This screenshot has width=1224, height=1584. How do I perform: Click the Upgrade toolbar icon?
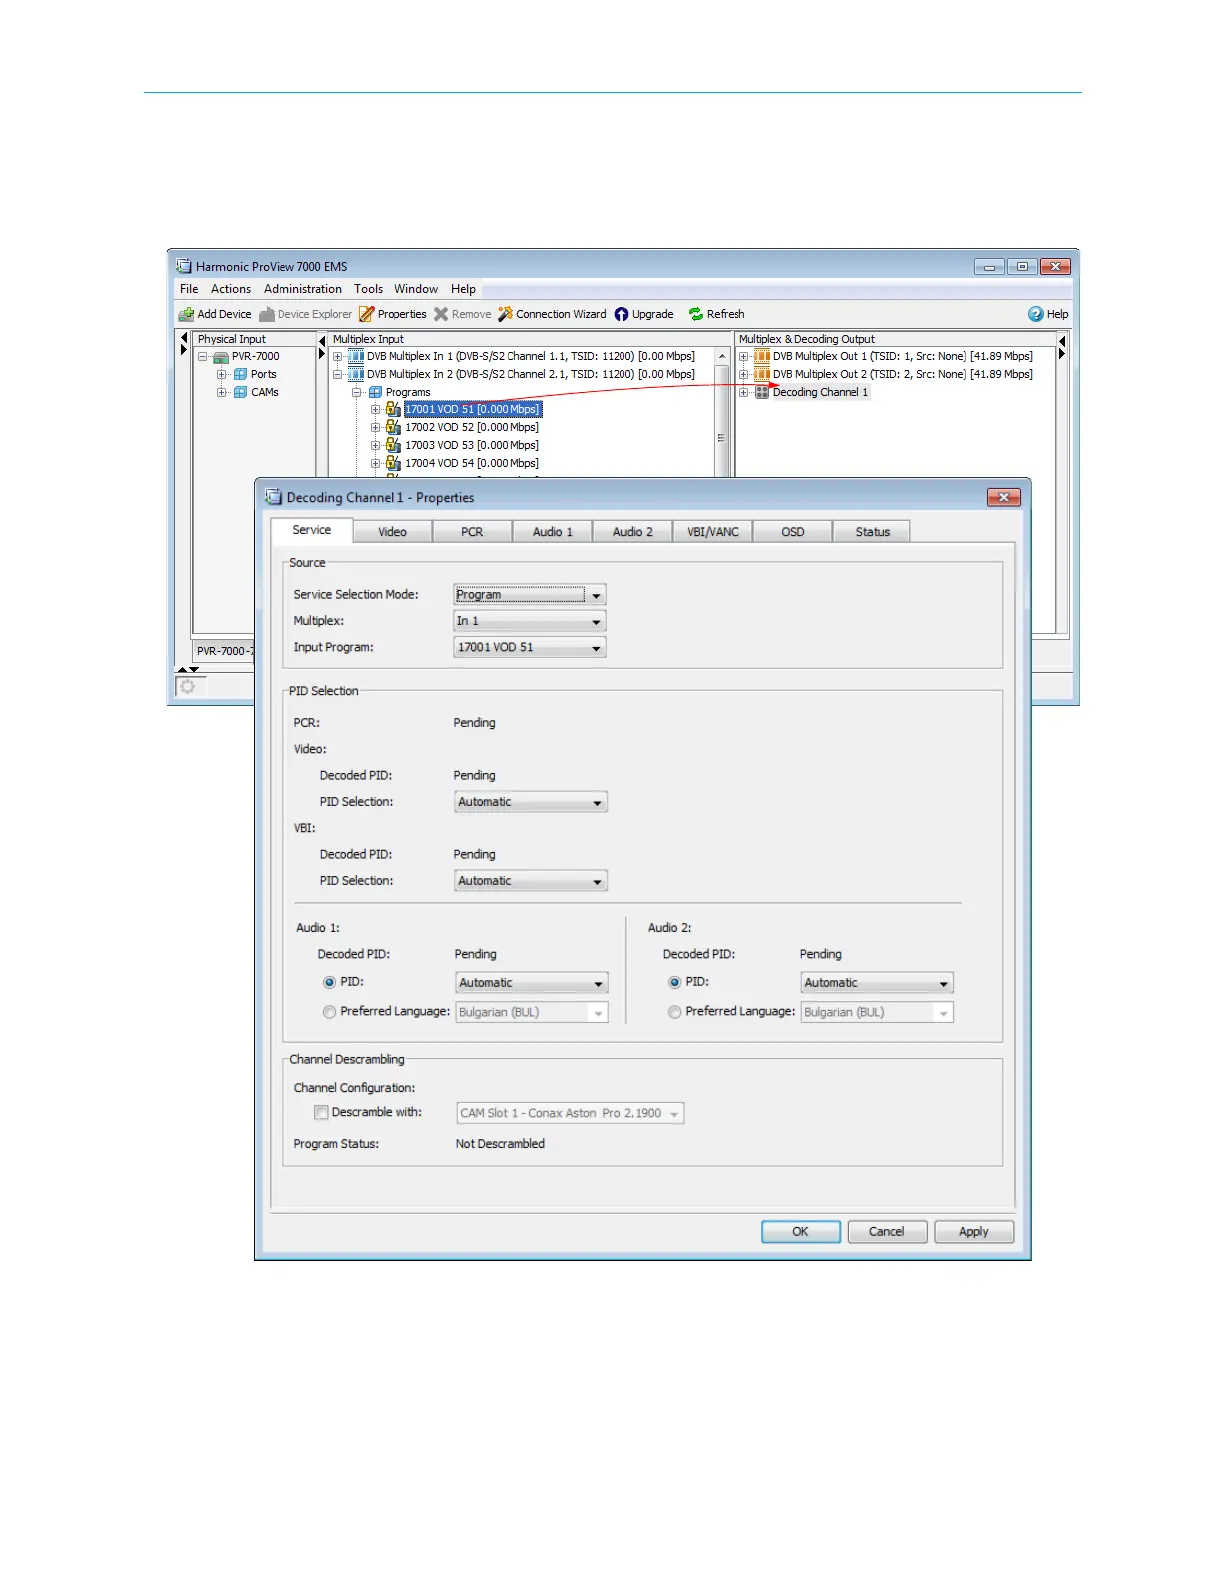pyautogui.click(x=622, y=314)
